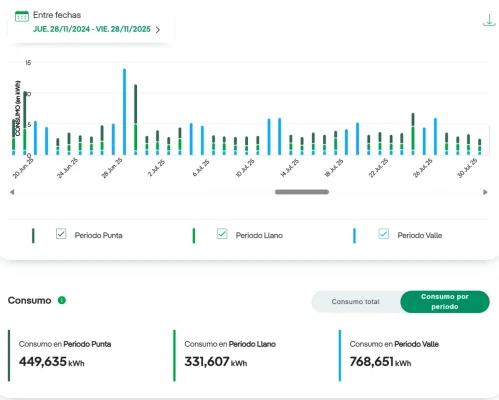Click the 20 Jun. 25 axis label
Image resolution: width=499 pixels, height=400 pixels.
23,168
